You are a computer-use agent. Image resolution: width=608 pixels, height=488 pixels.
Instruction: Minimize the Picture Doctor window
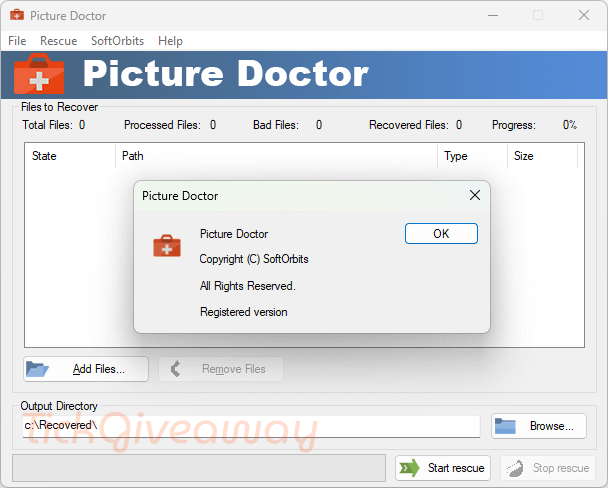tap(493, 16)
